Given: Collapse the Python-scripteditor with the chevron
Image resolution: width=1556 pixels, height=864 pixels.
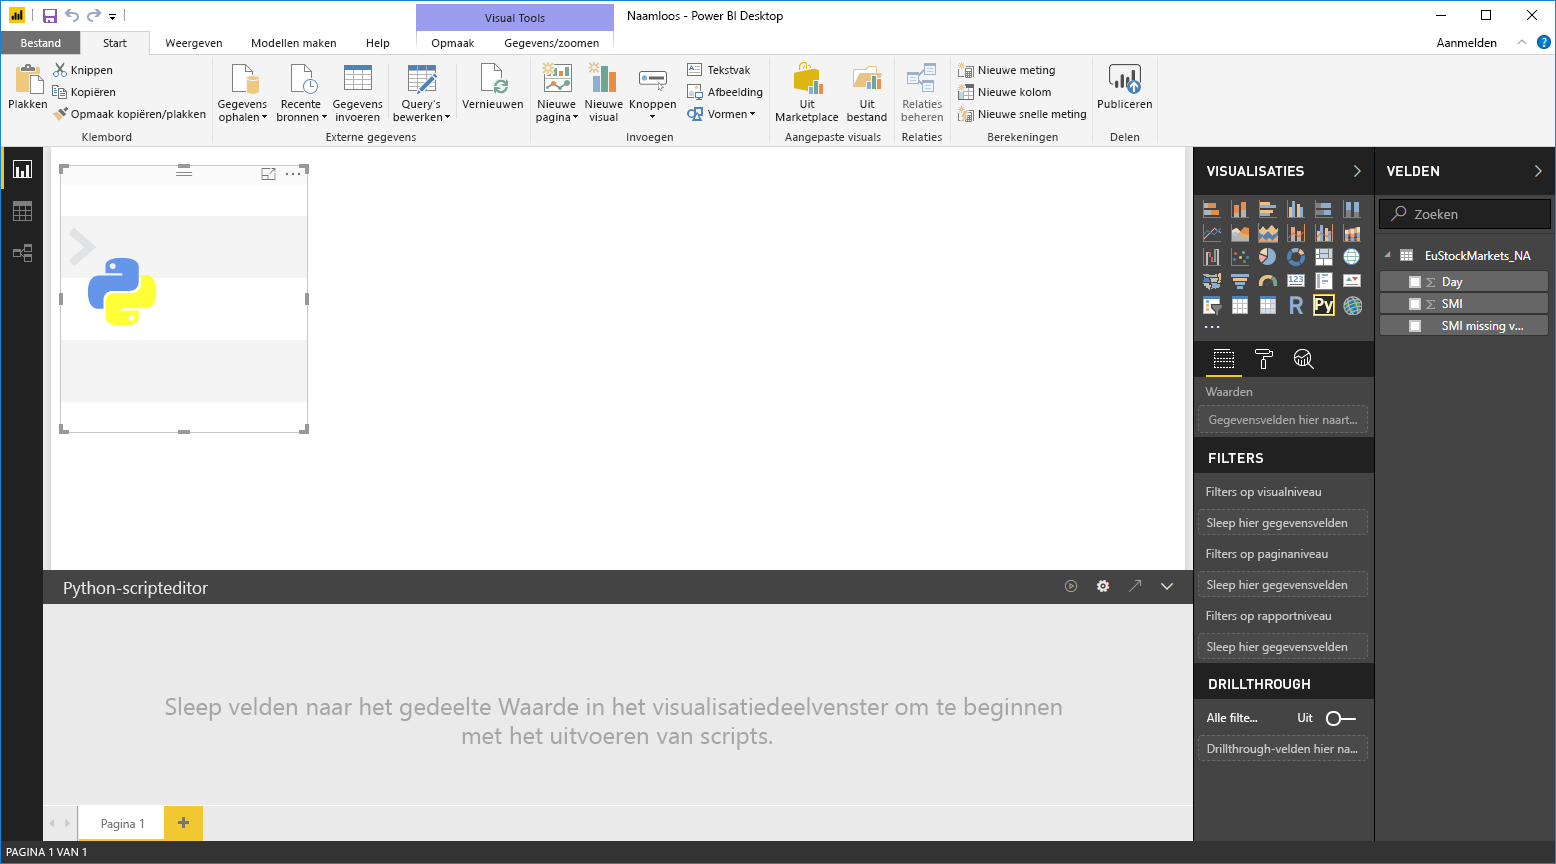Looking at the screenshot, I should [1166, 586].
